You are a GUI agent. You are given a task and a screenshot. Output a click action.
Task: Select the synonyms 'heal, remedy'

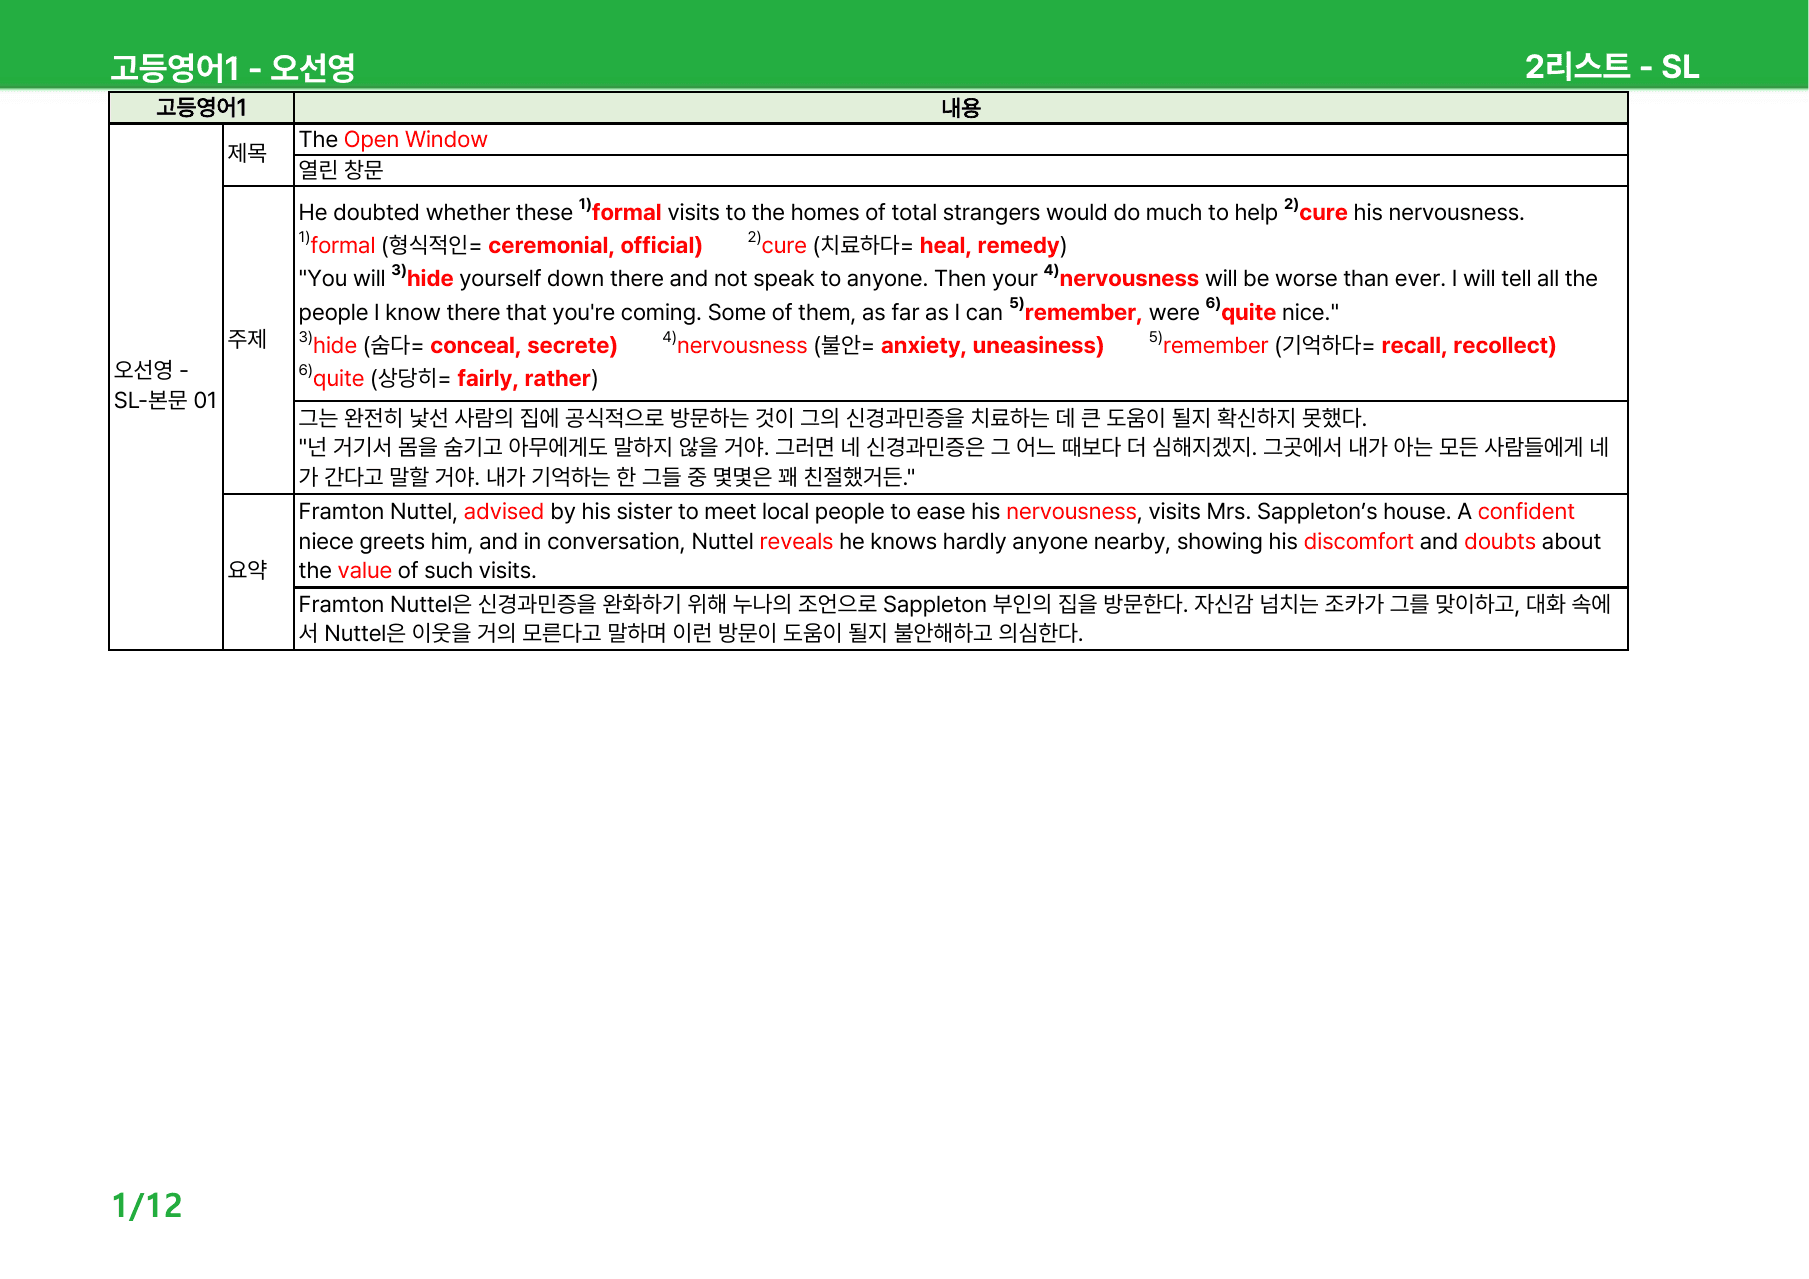pos(990,246)
